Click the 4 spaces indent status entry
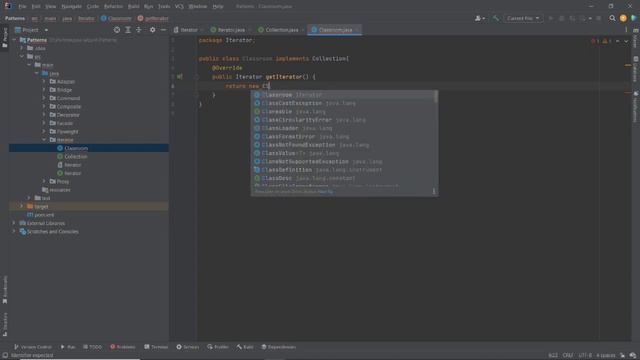Screen dimensions: 640x360 coord(606,356)
